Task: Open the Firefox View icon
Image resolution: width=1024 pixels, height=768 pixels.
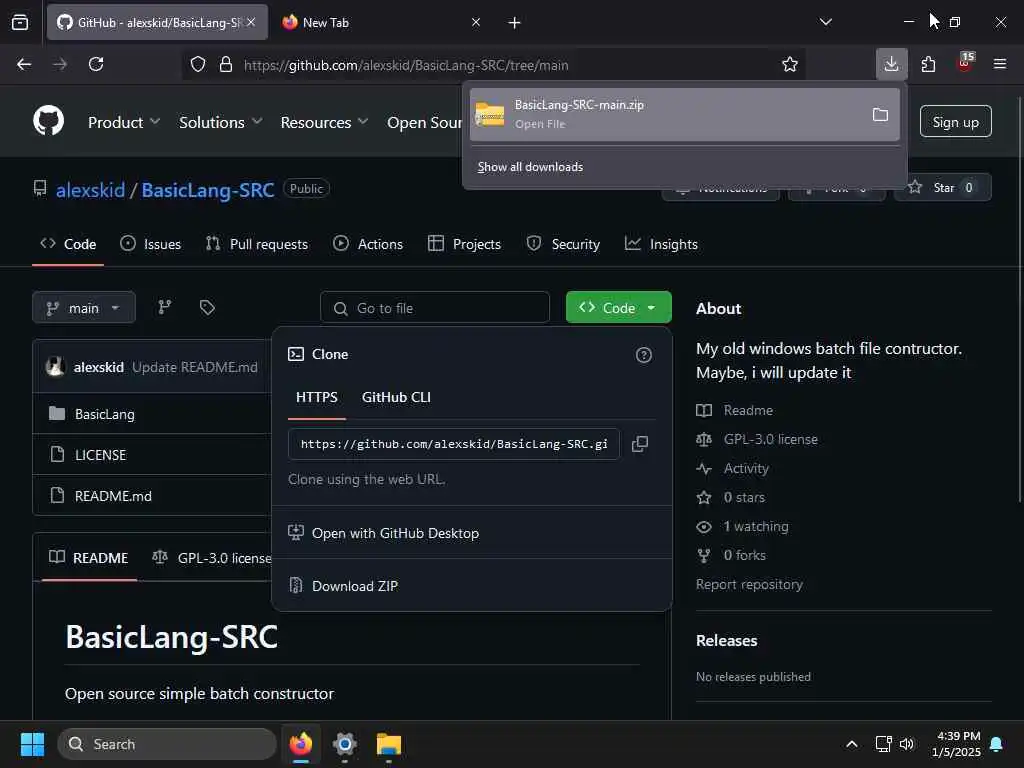Action: 20,22
